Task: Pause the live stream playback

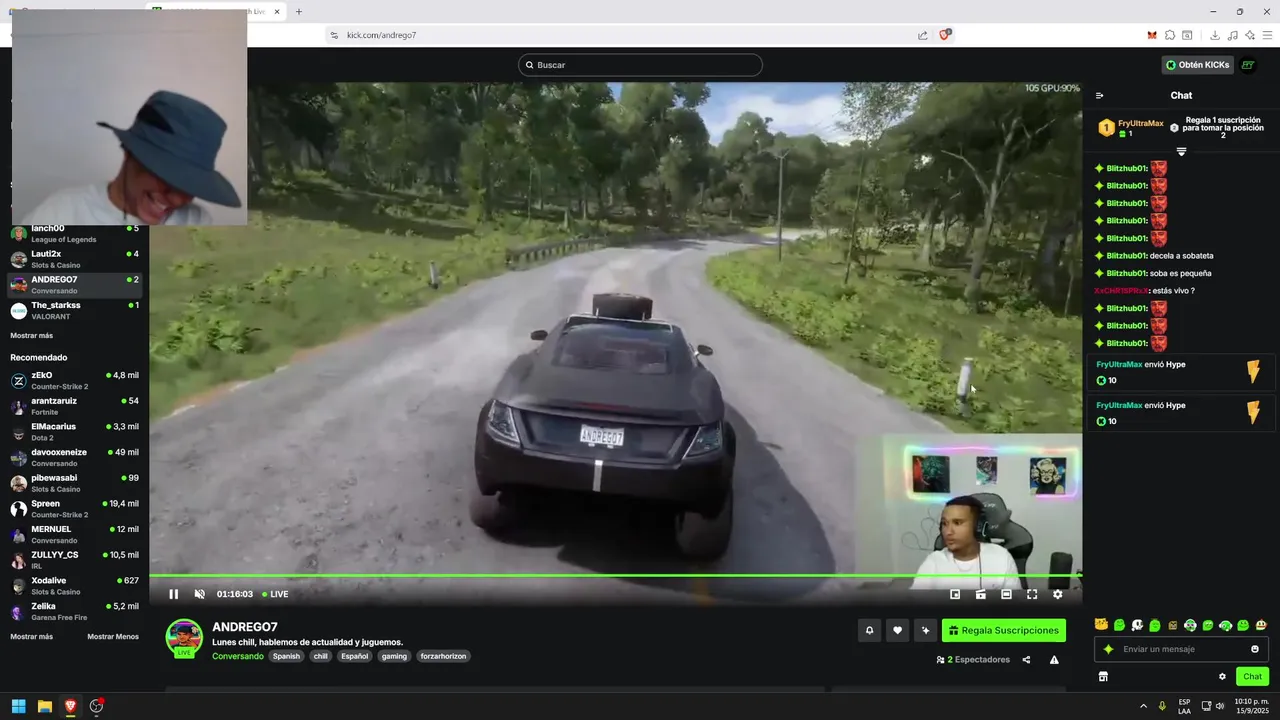Action: coord(173,594)
